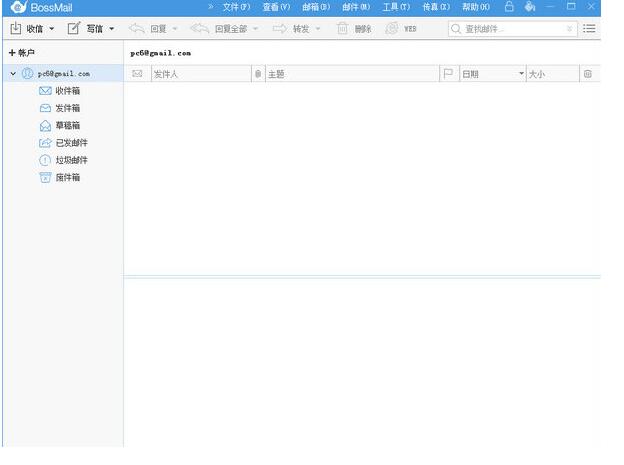
Task: Open the 已发邮件 sent mail folder
Action: (x=71, y=143)
